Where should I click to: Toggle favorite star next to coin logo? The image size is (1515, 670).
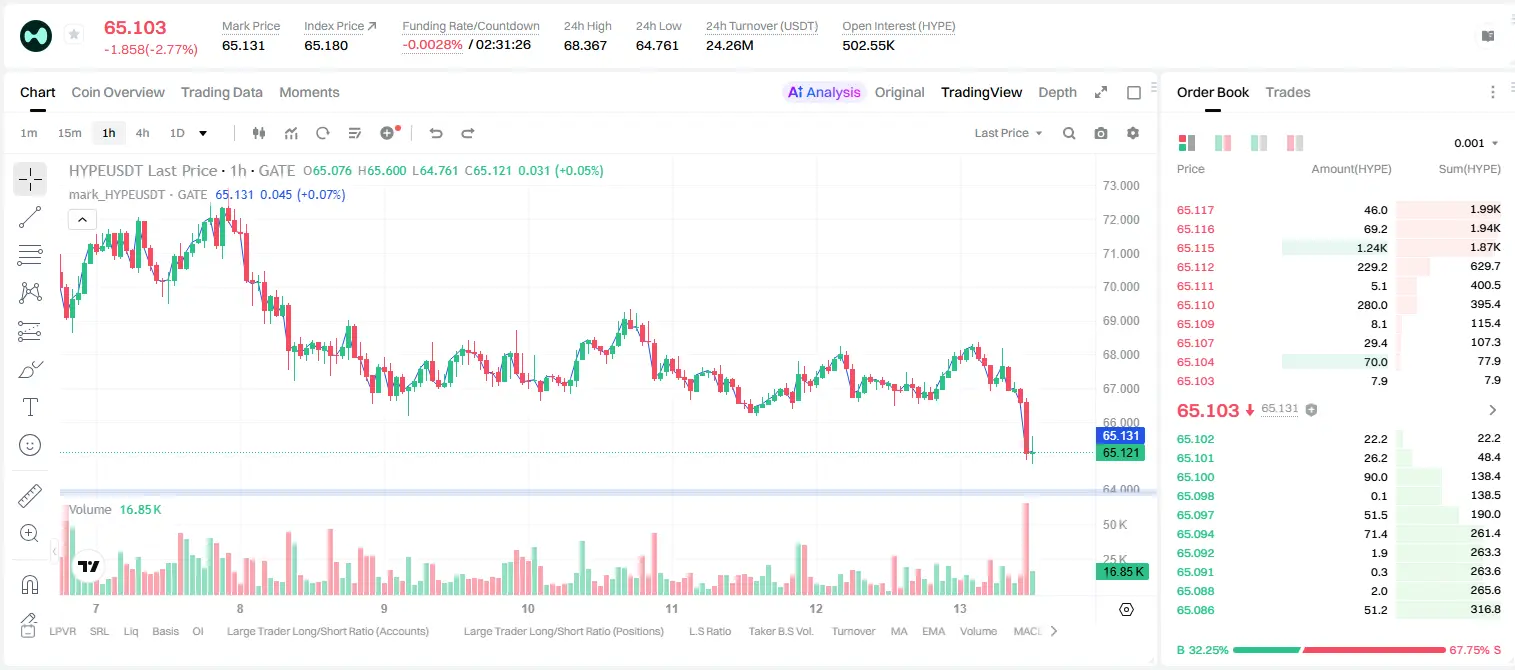[74, 35]
